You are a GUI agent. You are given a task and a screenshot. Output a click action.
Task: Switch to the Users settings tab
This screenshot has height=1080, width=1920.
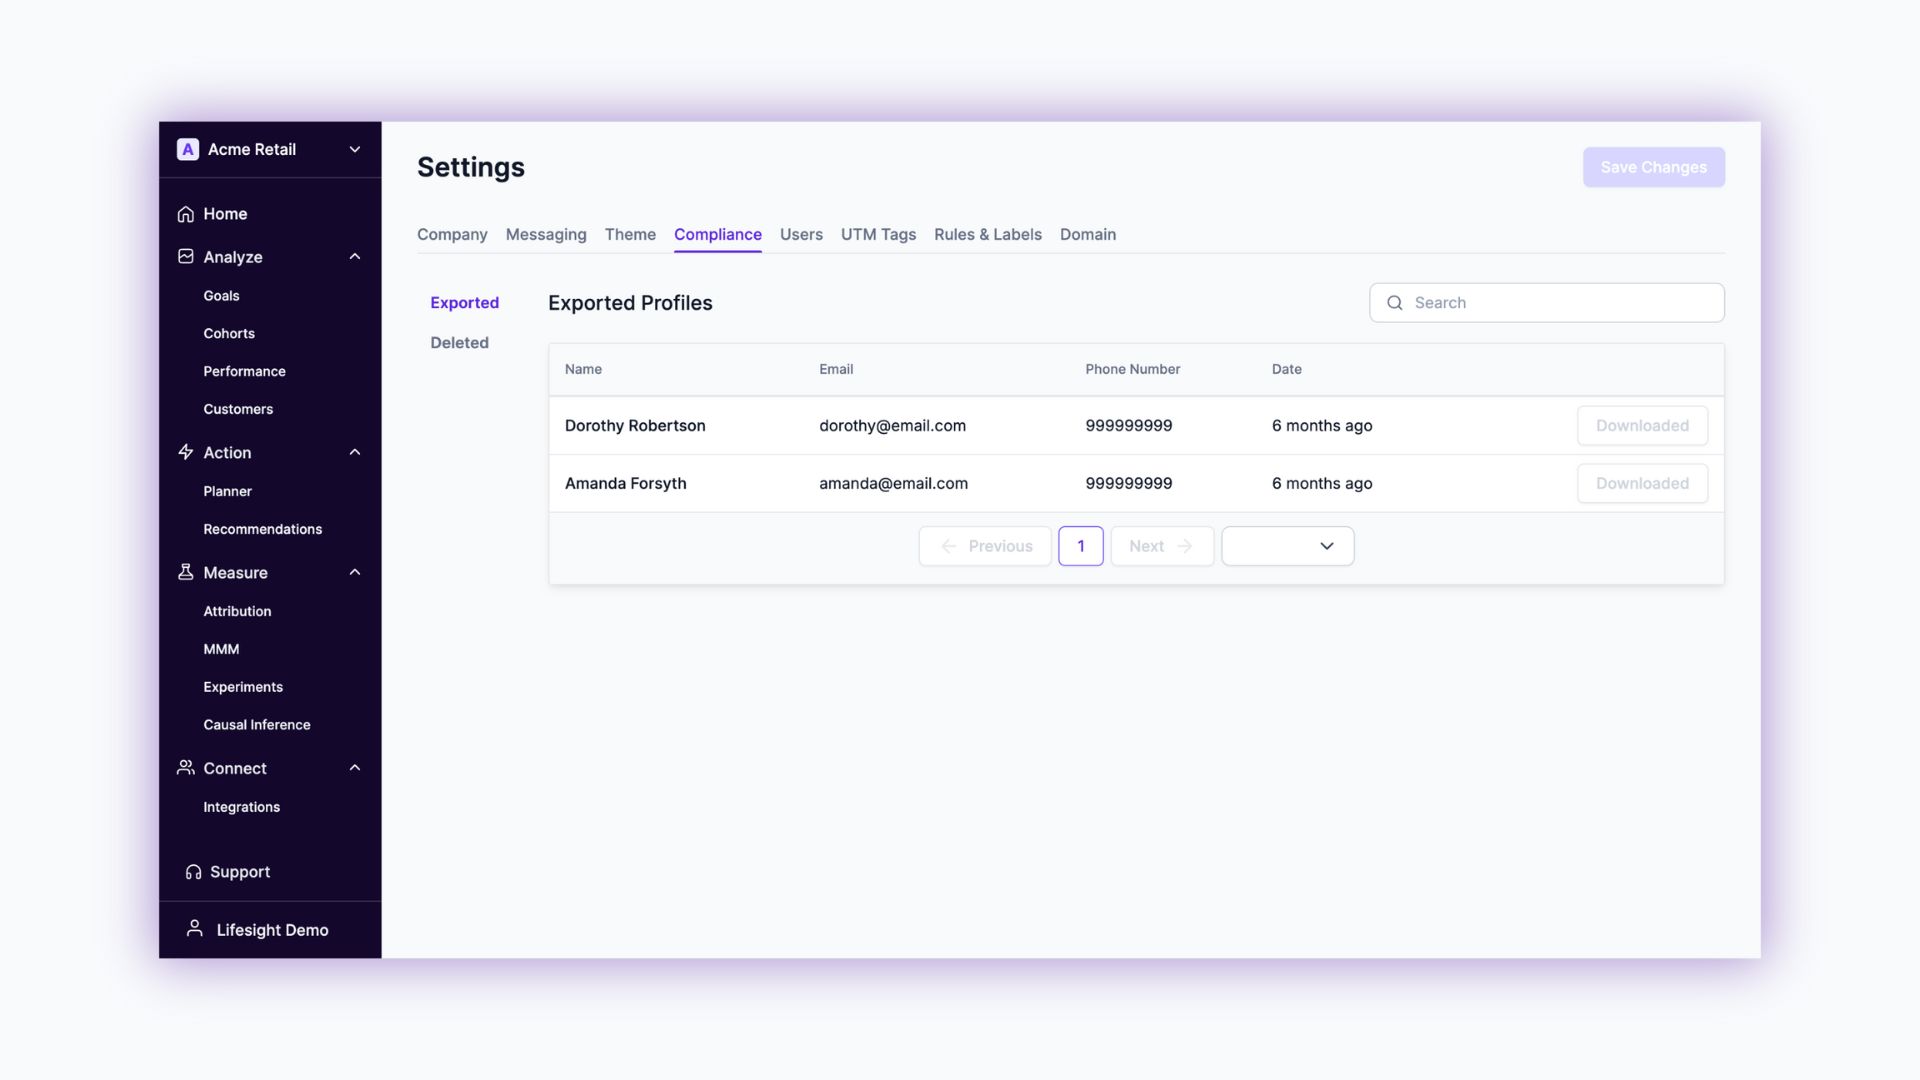pos(801,234)
